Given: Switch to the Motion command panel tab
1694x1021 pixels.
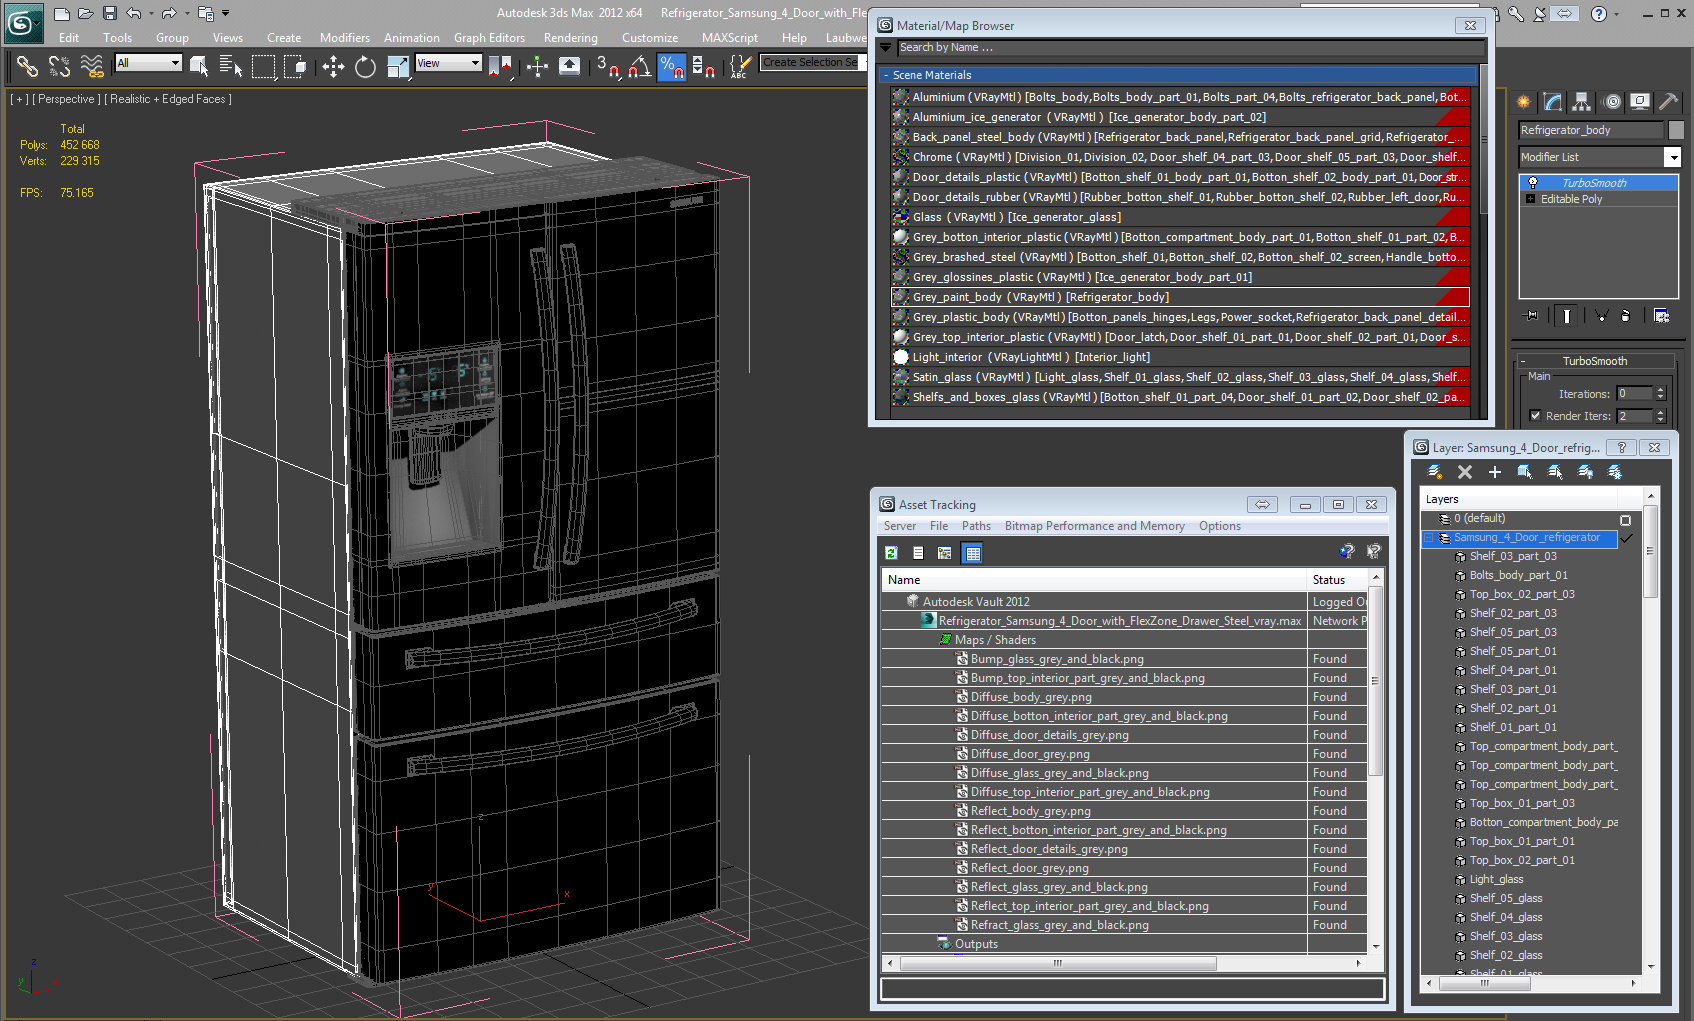Looking at the screenshot, I should click(x=1611, y=102).
